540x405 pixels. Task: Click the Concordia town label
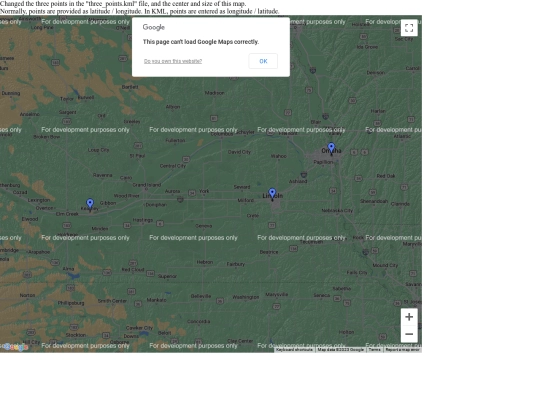198,322
